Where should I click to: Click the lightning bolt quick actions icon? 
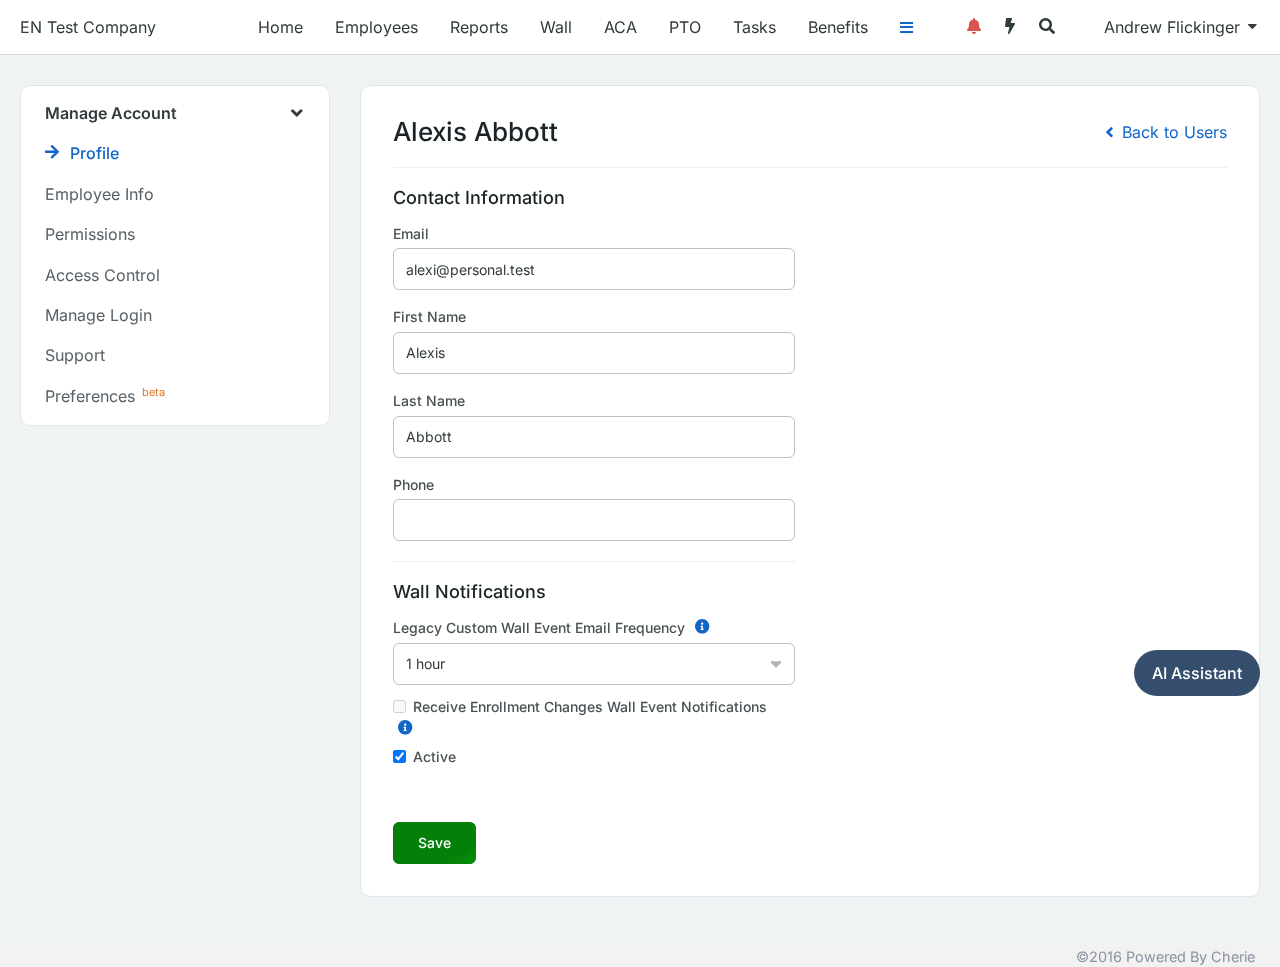point(1010,26)
